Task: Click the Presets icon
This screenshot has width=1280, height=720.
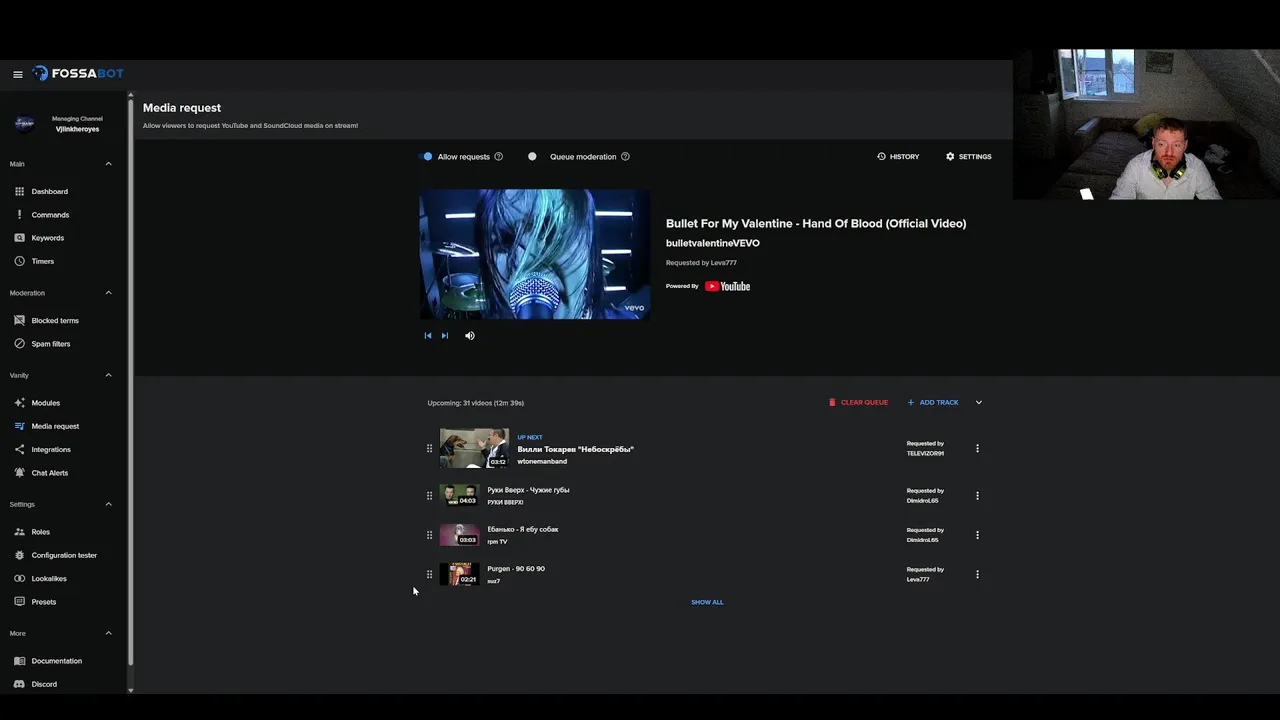Action: point(20,602)
